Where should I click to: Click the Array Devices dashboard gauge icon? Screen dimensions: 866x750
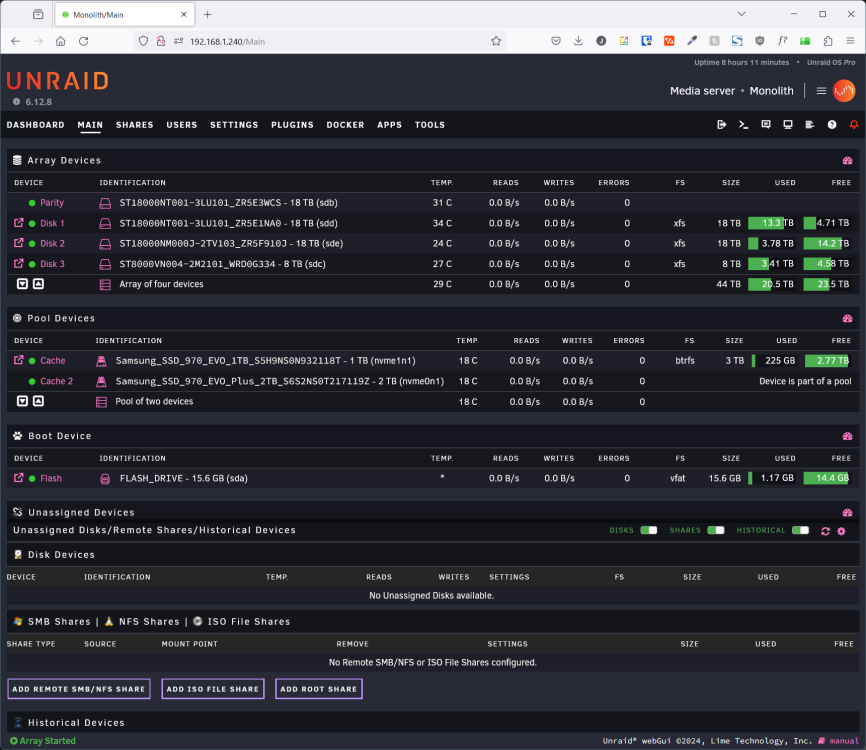coord(847,160)
